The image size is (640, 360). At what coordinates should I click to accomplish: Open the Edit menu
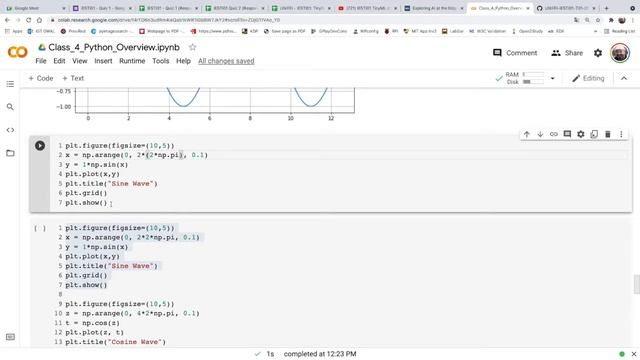point(59,61)
